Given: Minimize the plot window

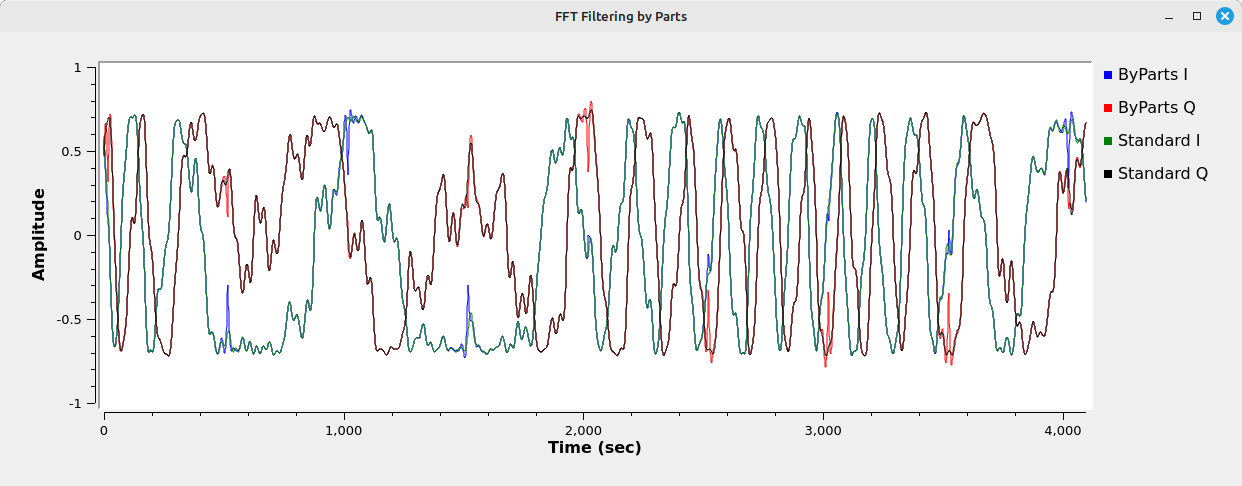Looking at the screenshot, I should (x=1169, y=16).
